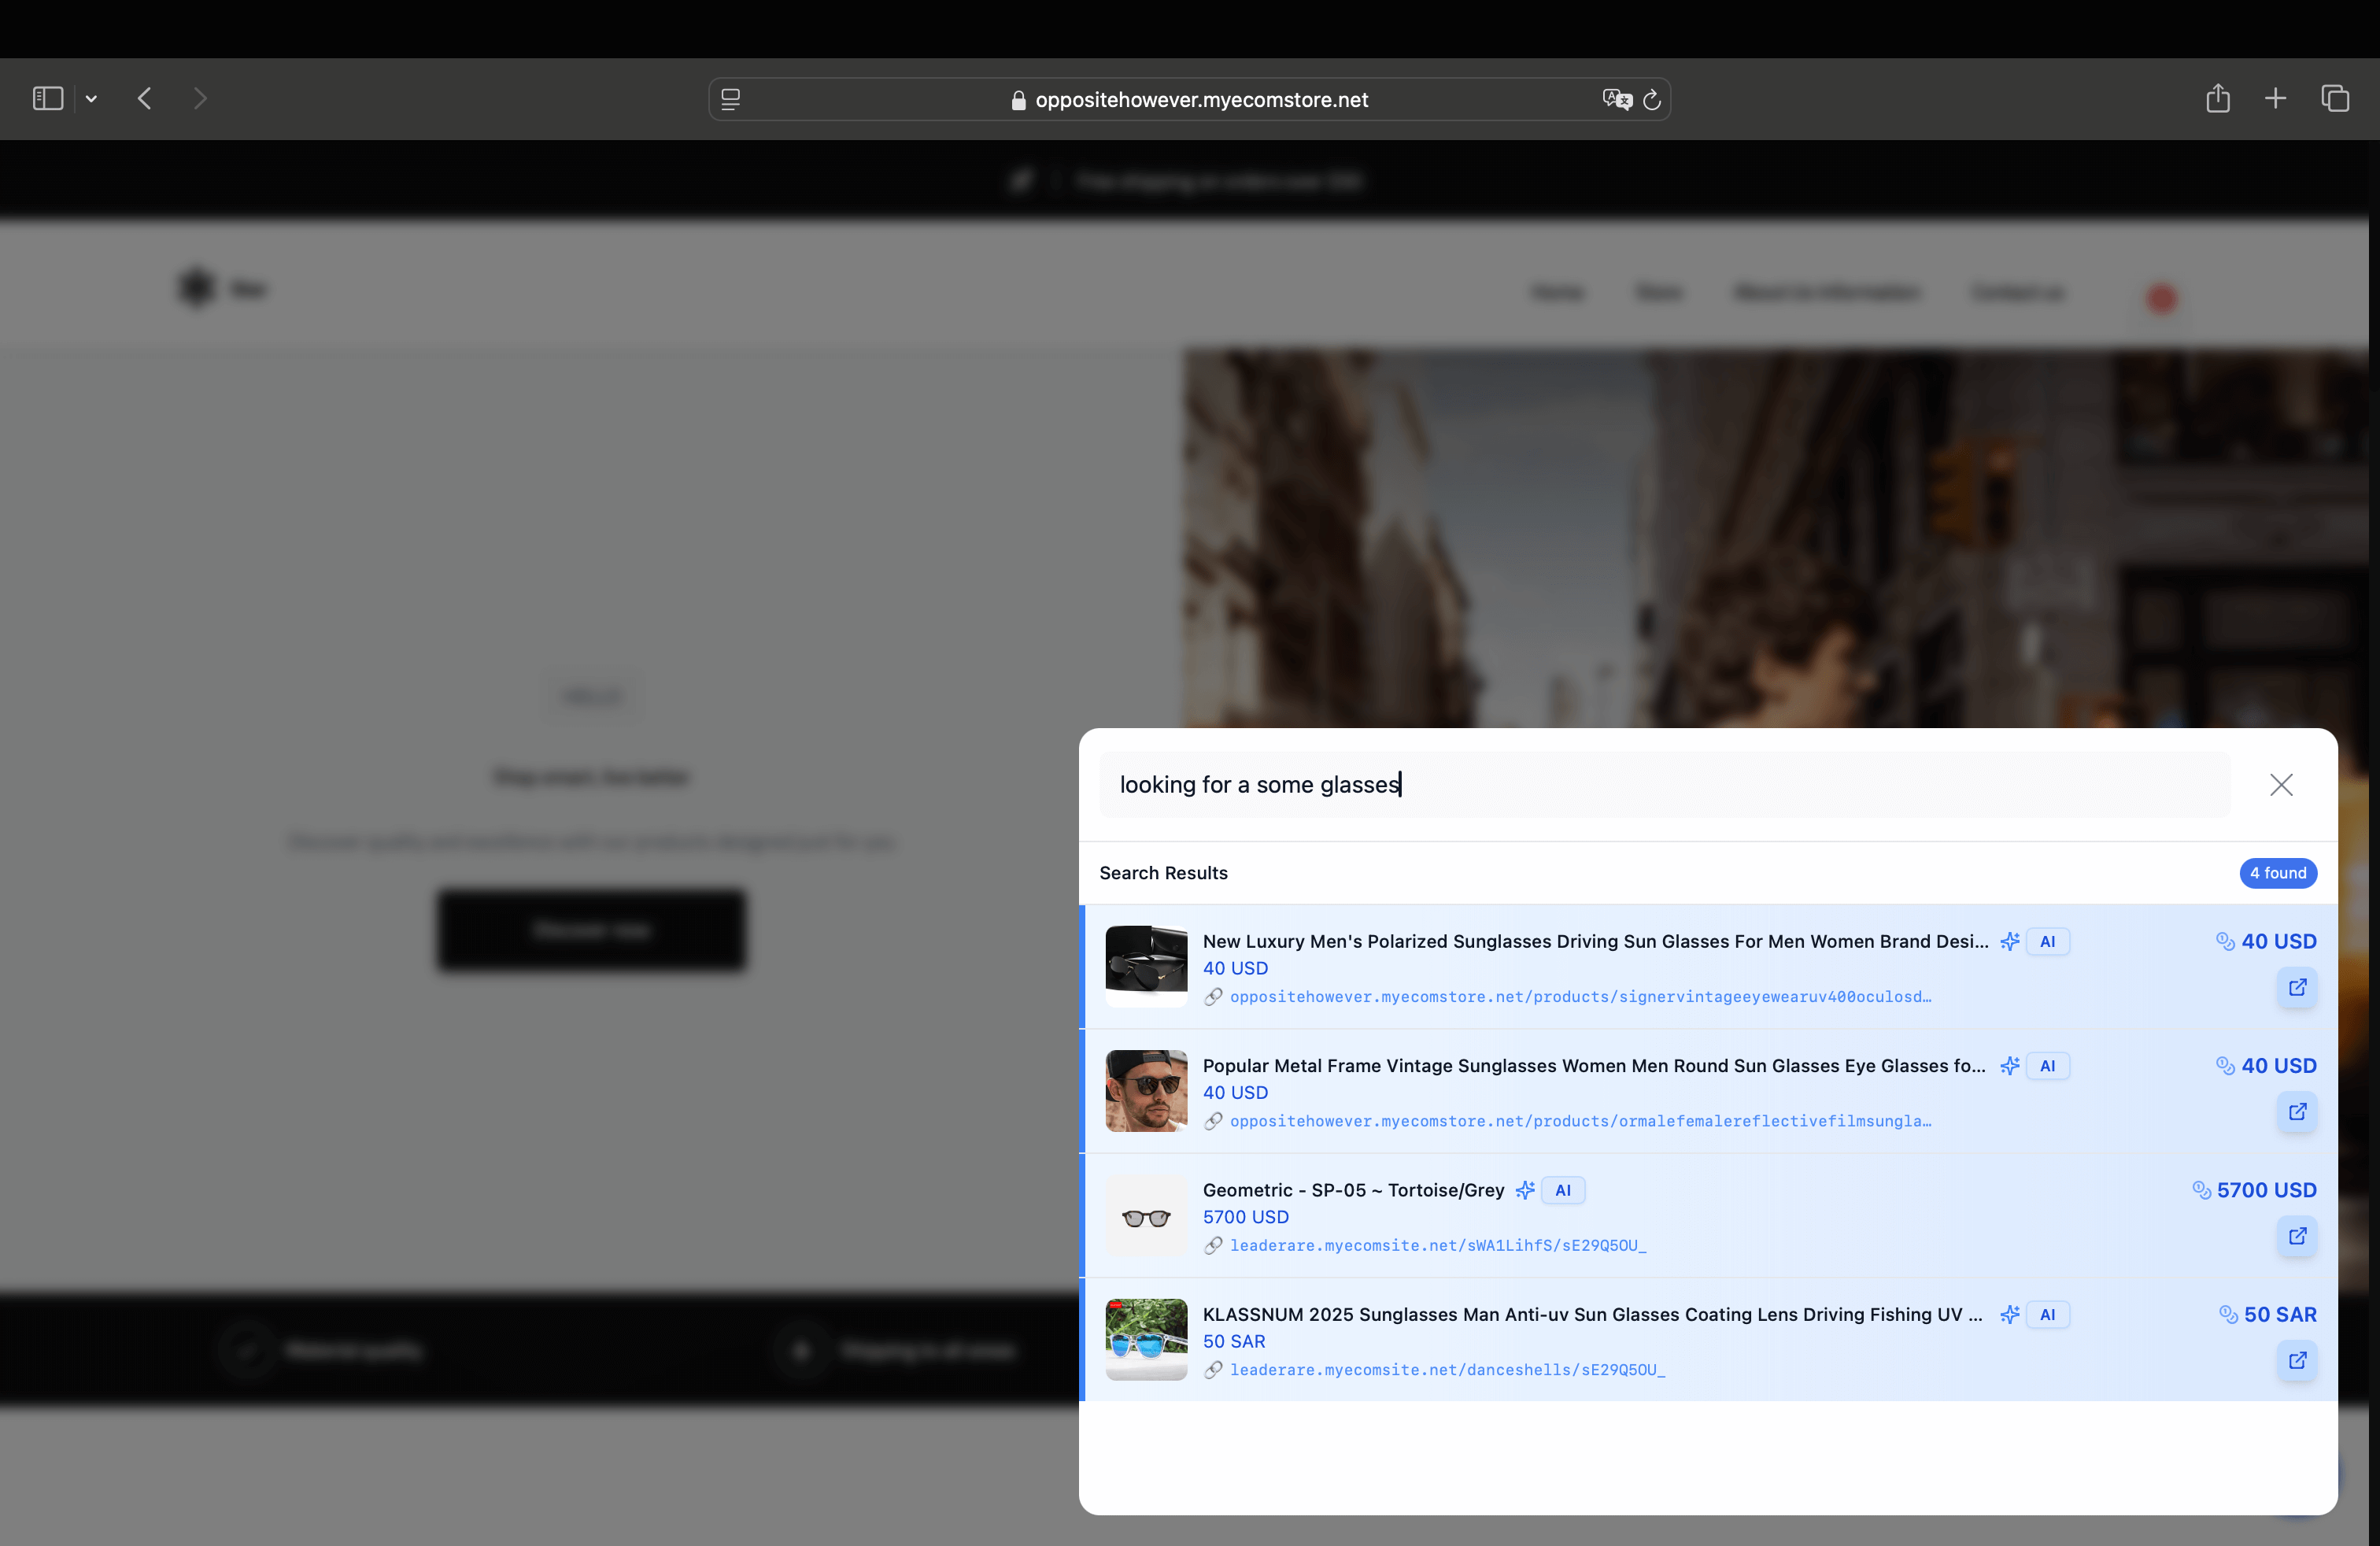Click the Safari sidebar toggle icon
The width and height of the screenshot is (2380, 1546).
48,98
